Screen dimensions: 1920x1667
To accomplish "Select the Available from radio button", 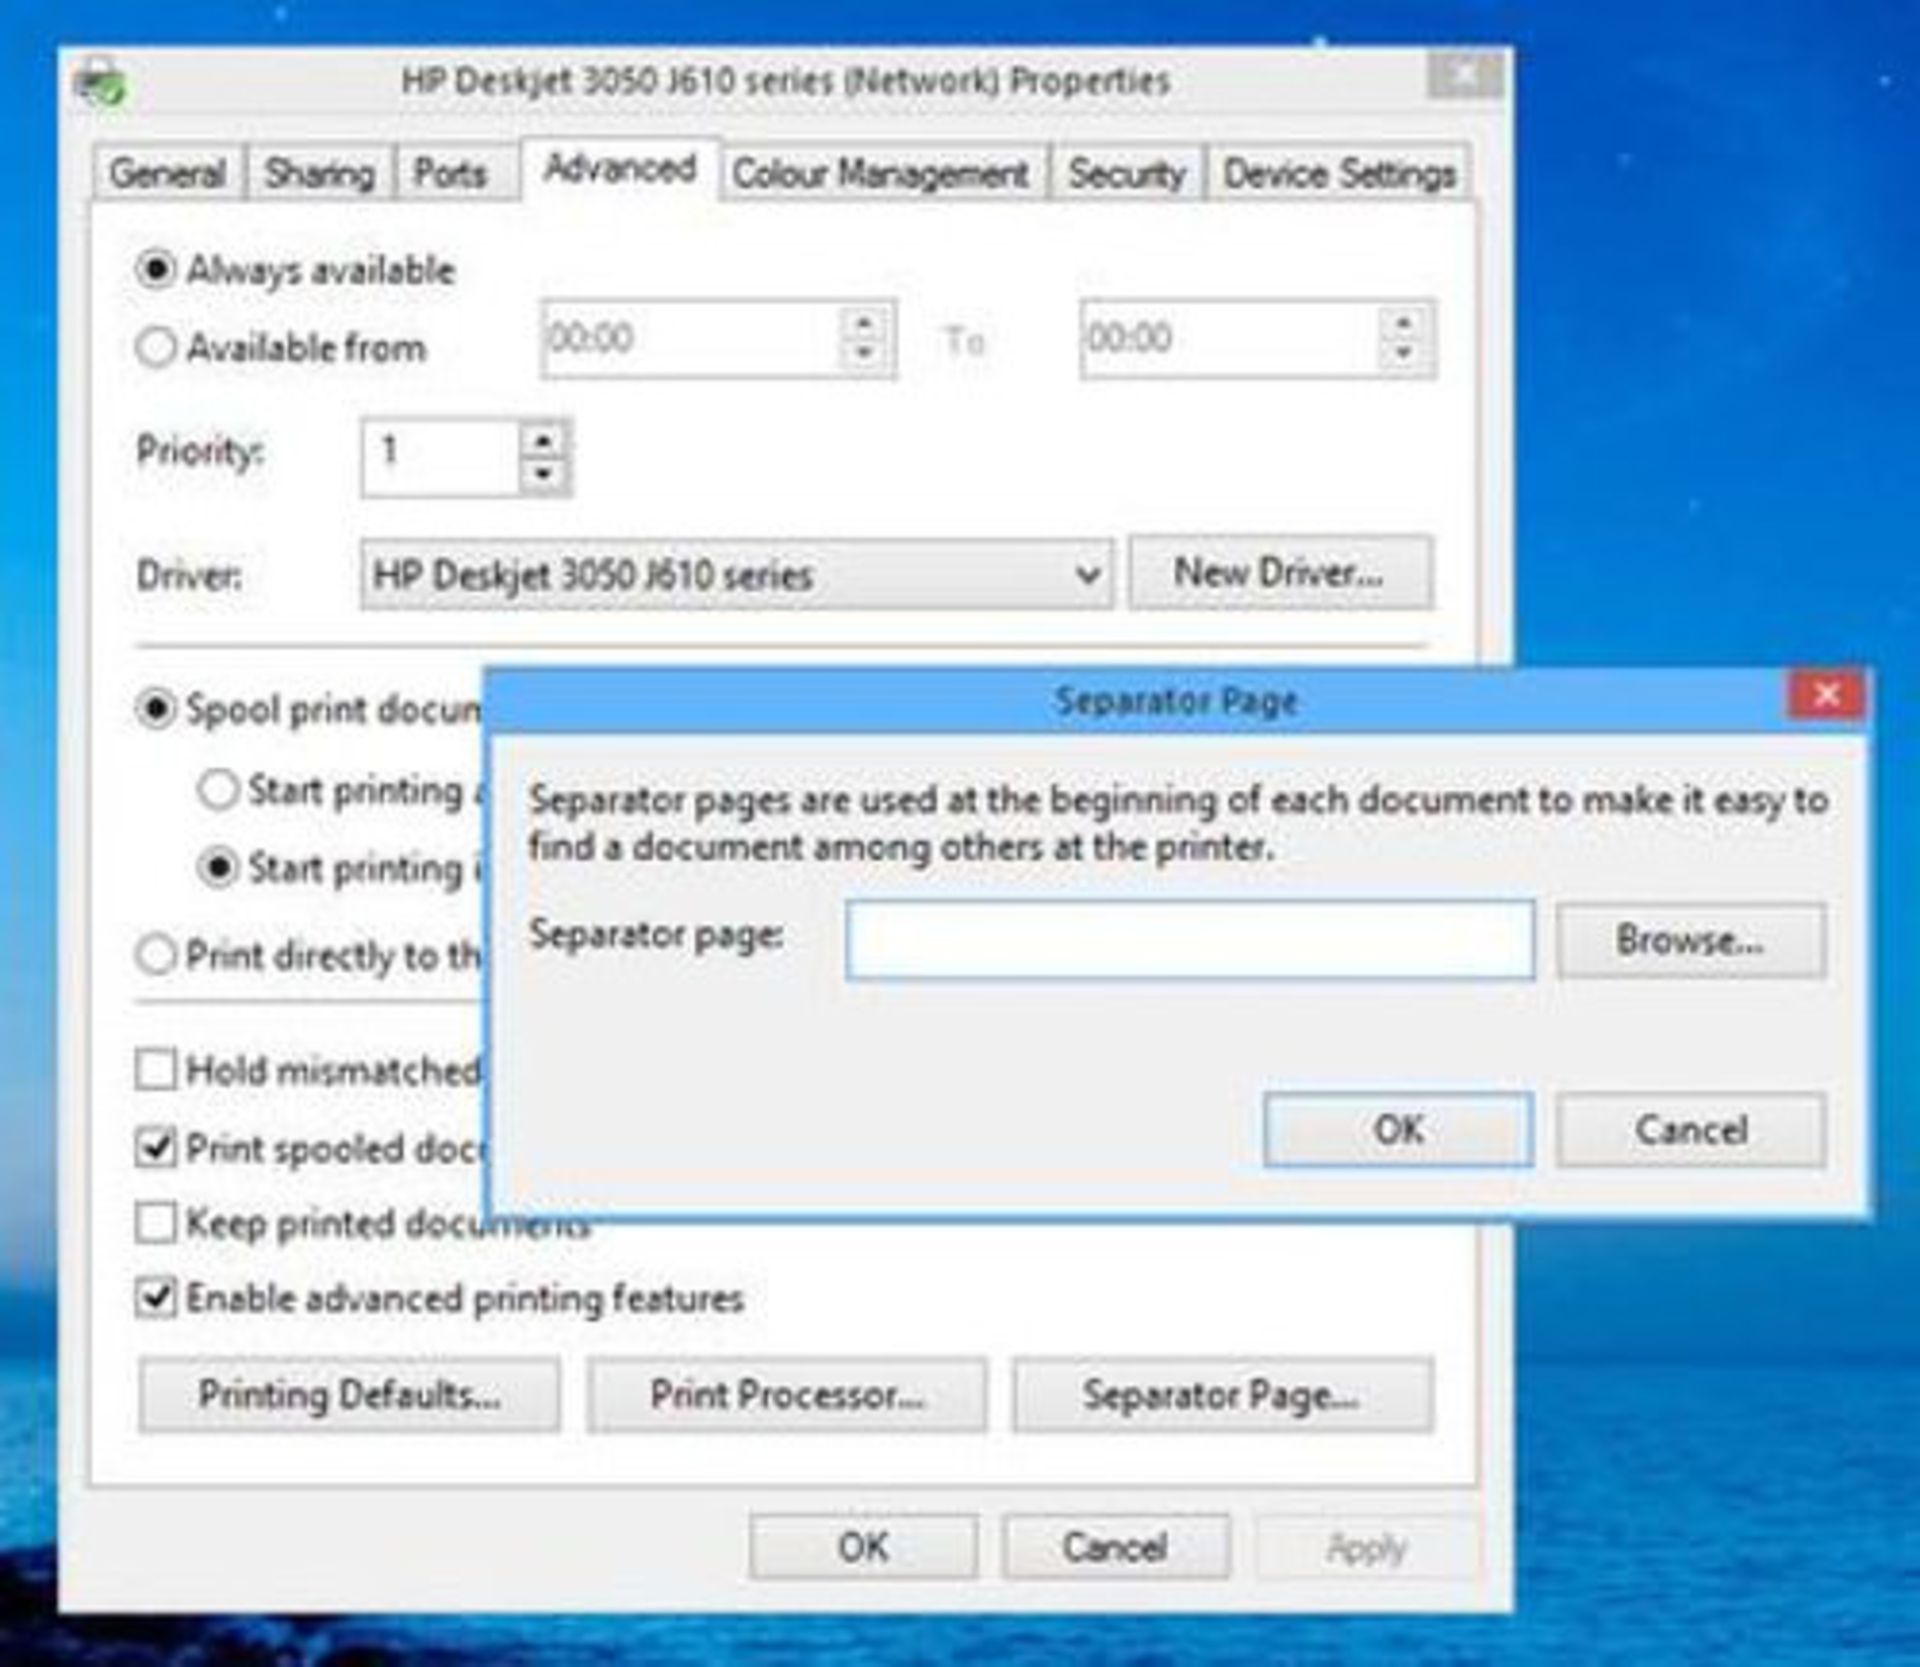I will (x=156, y=348).
